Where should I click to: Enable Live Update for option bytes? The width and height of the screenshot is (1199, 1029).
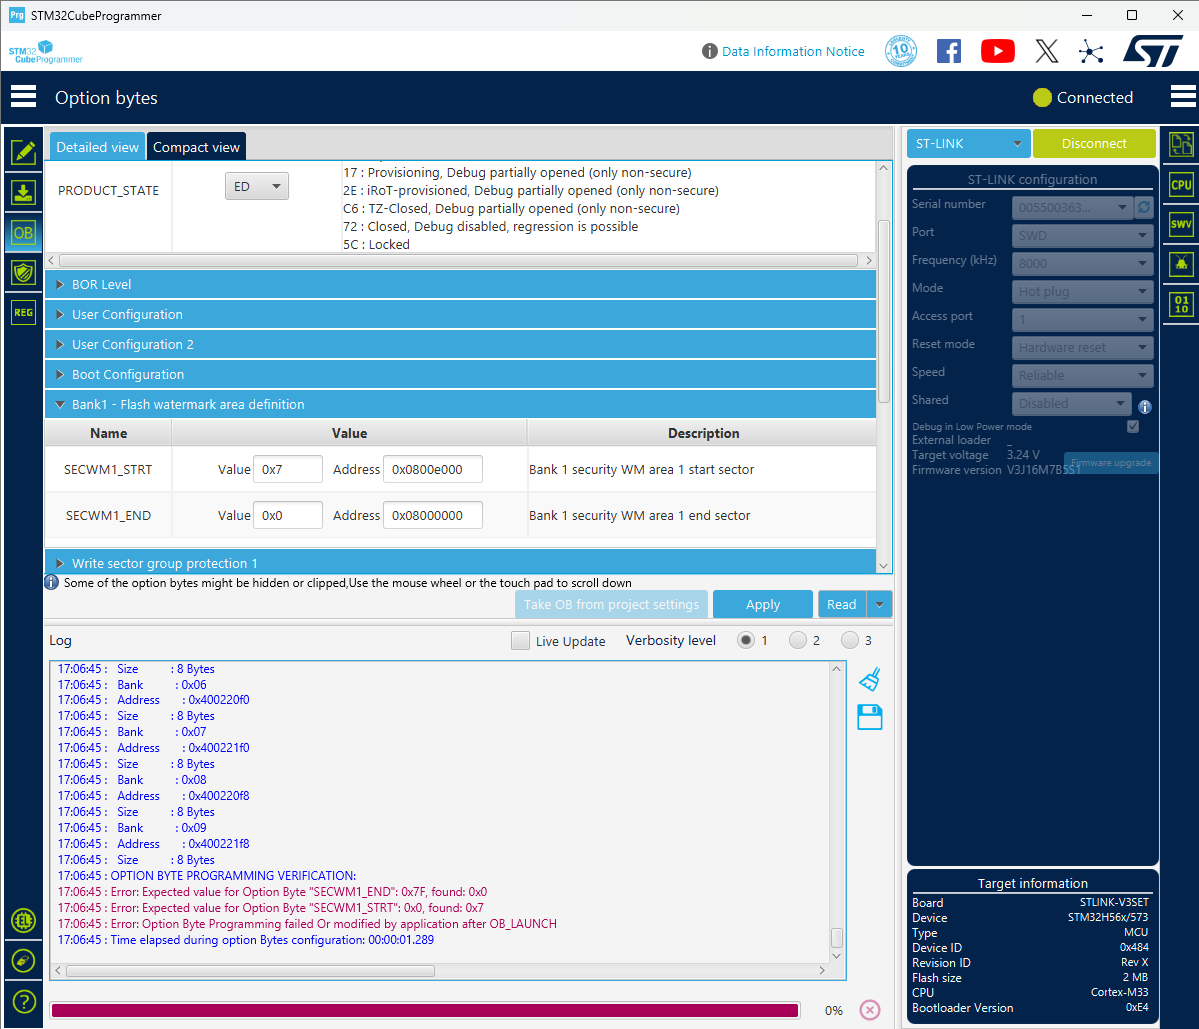click(520, 640)
